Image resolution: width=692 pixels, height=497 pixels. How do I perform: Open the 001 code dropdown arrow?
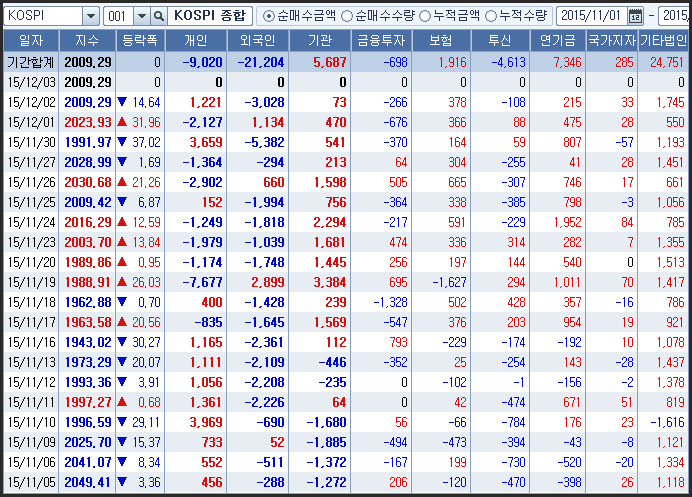(x=141, y=16)
